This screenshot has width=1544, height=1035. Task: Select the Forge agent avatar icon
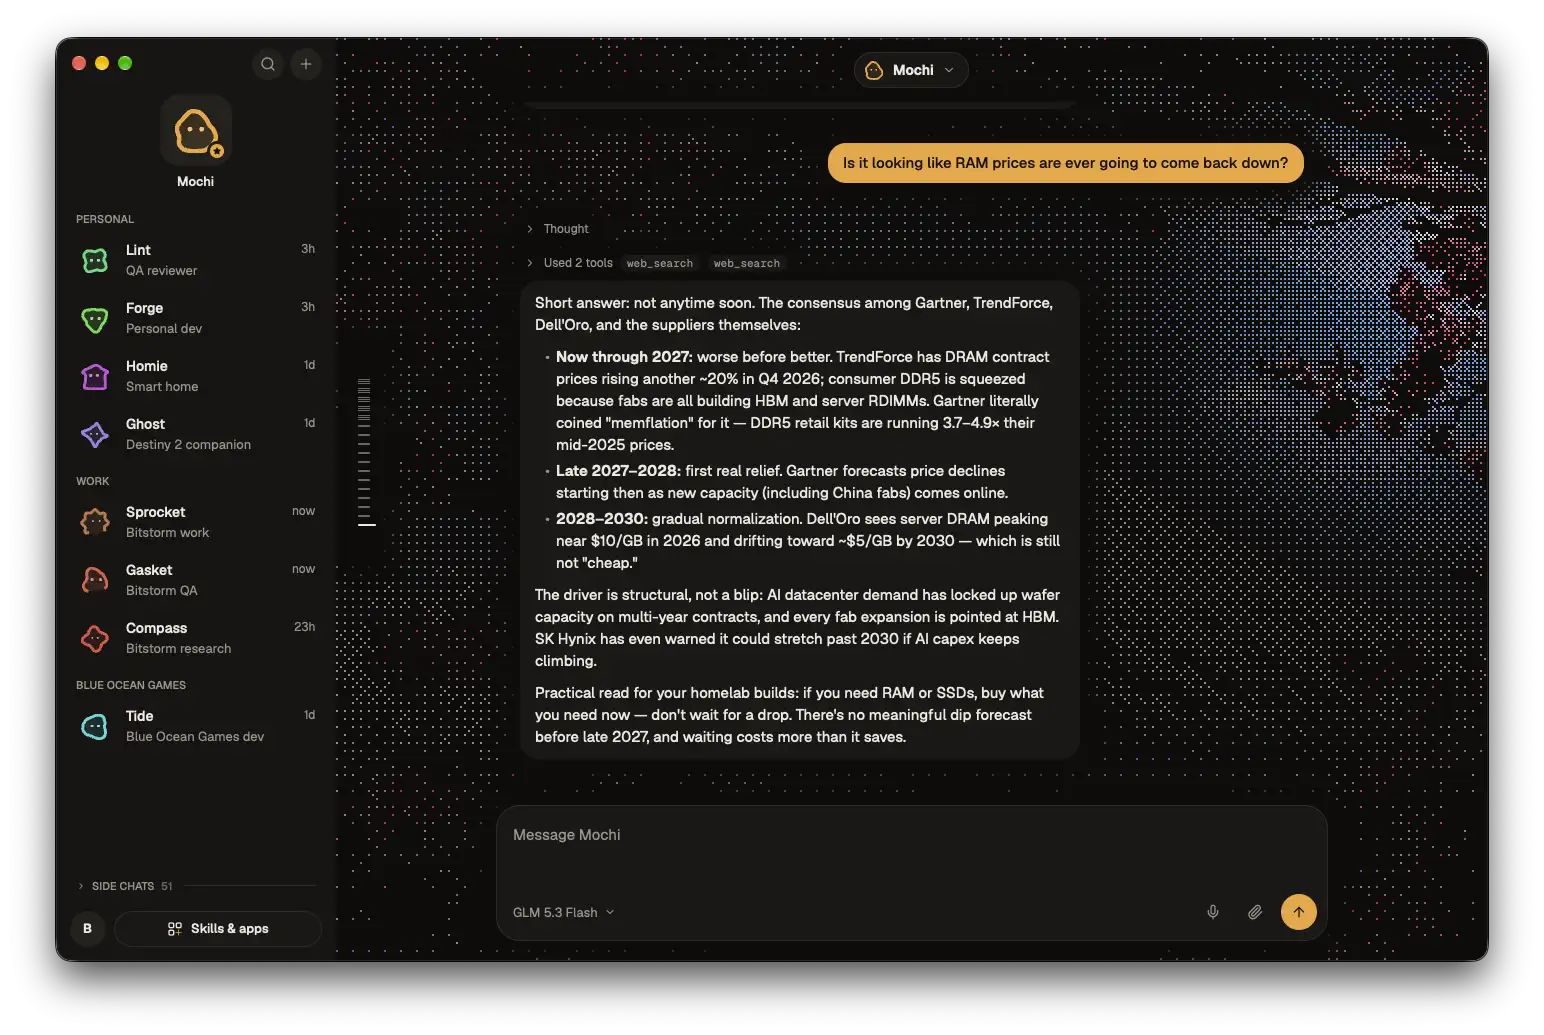point(95,319)
